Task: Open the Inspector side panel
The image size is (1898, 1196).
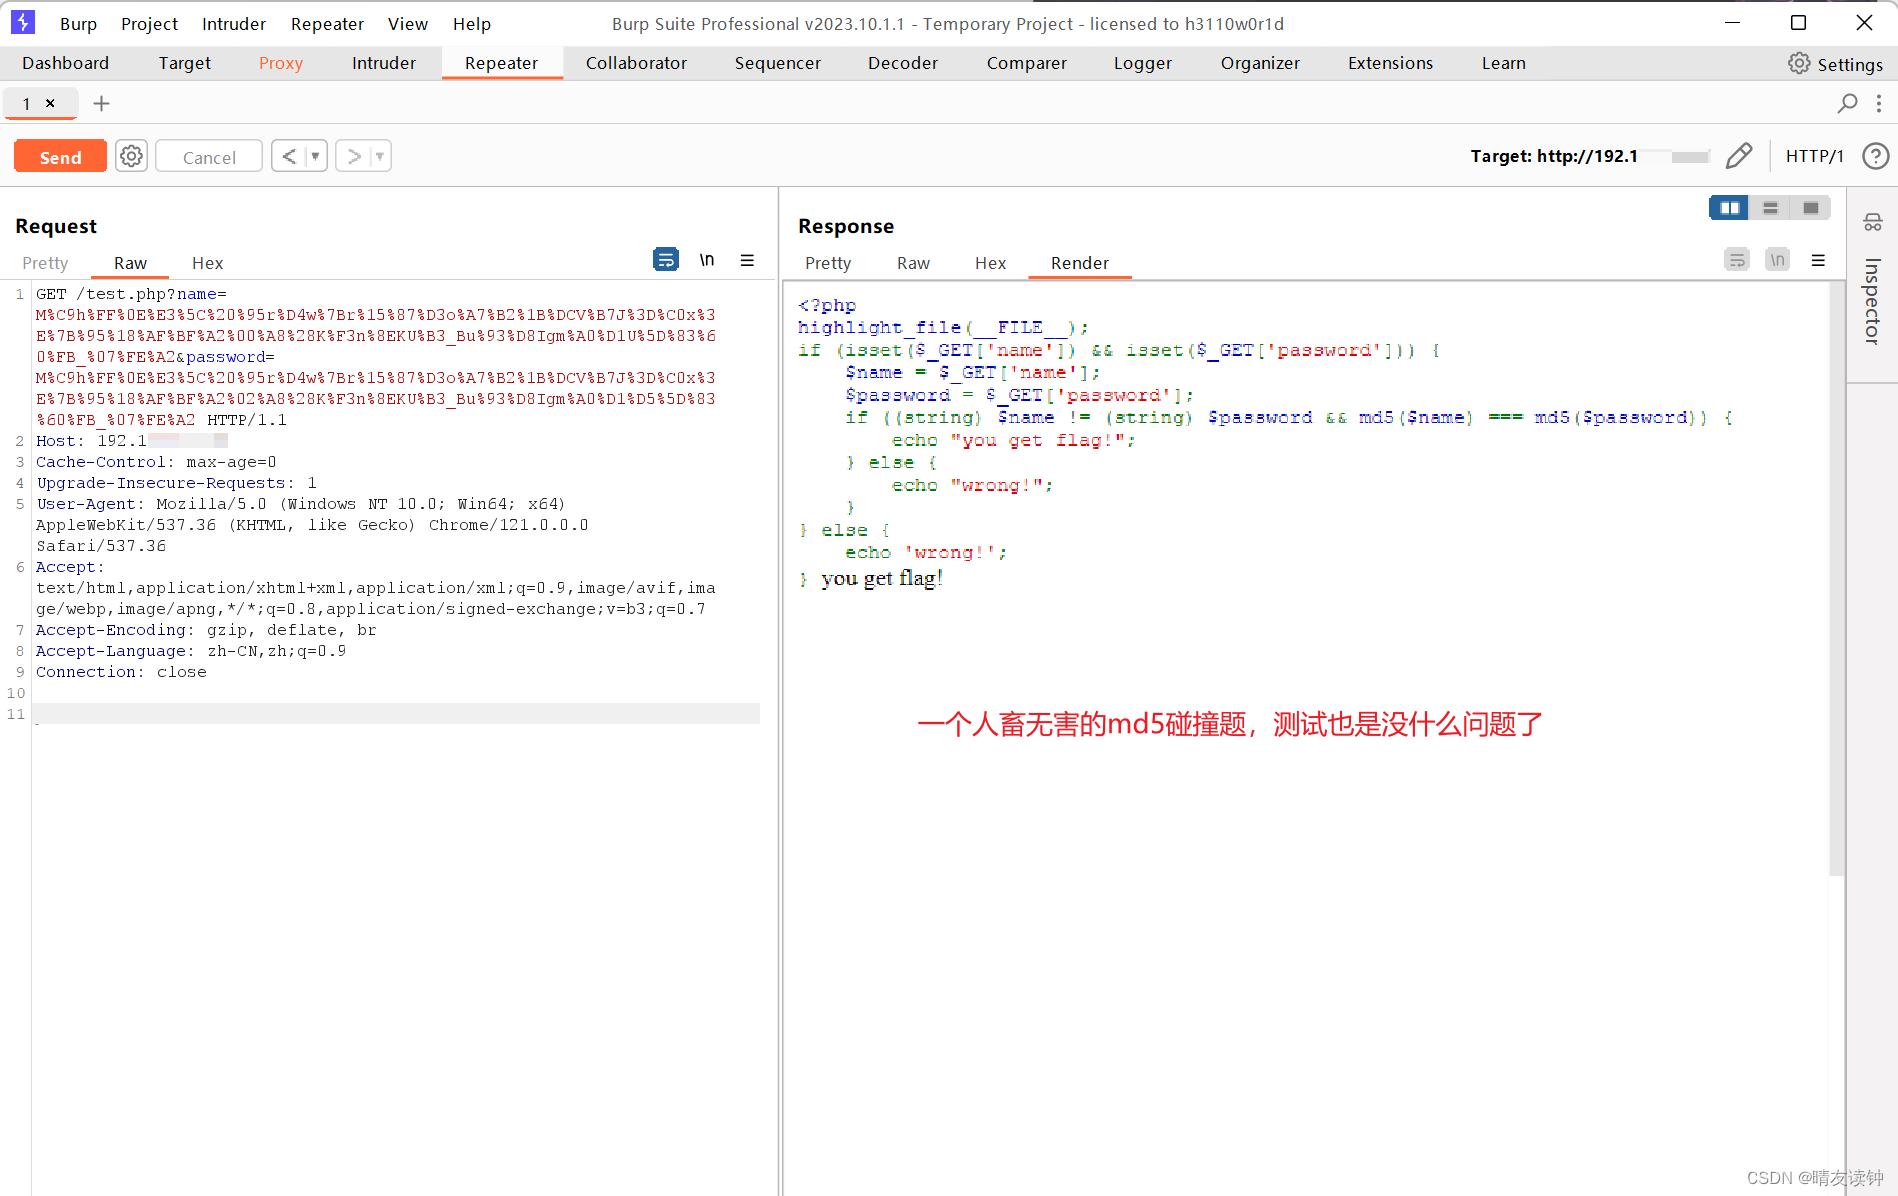Action: (x=1872, y=301)
